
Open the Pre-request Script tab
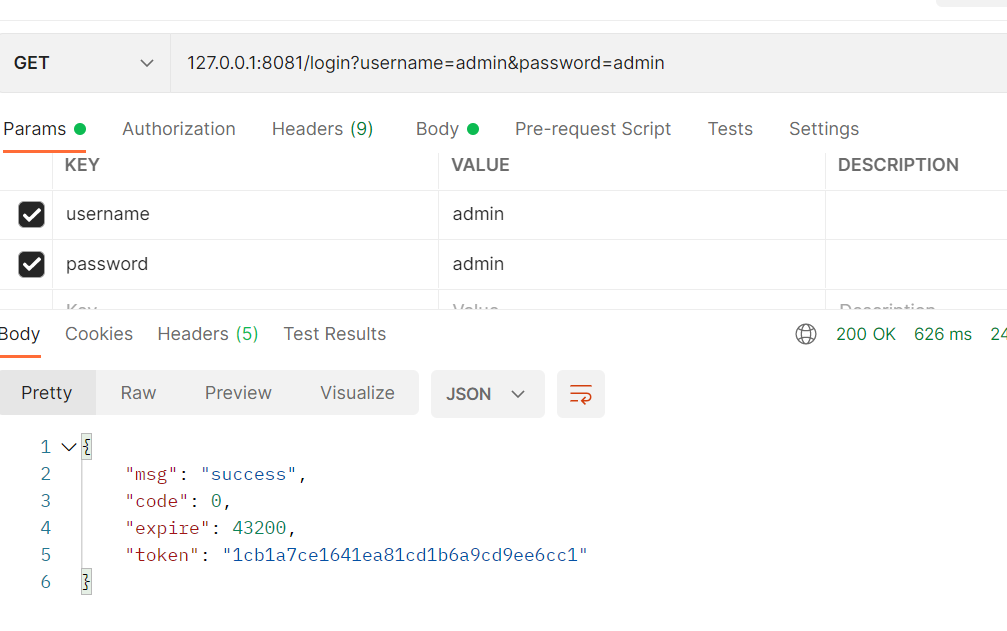coord(593,129)
